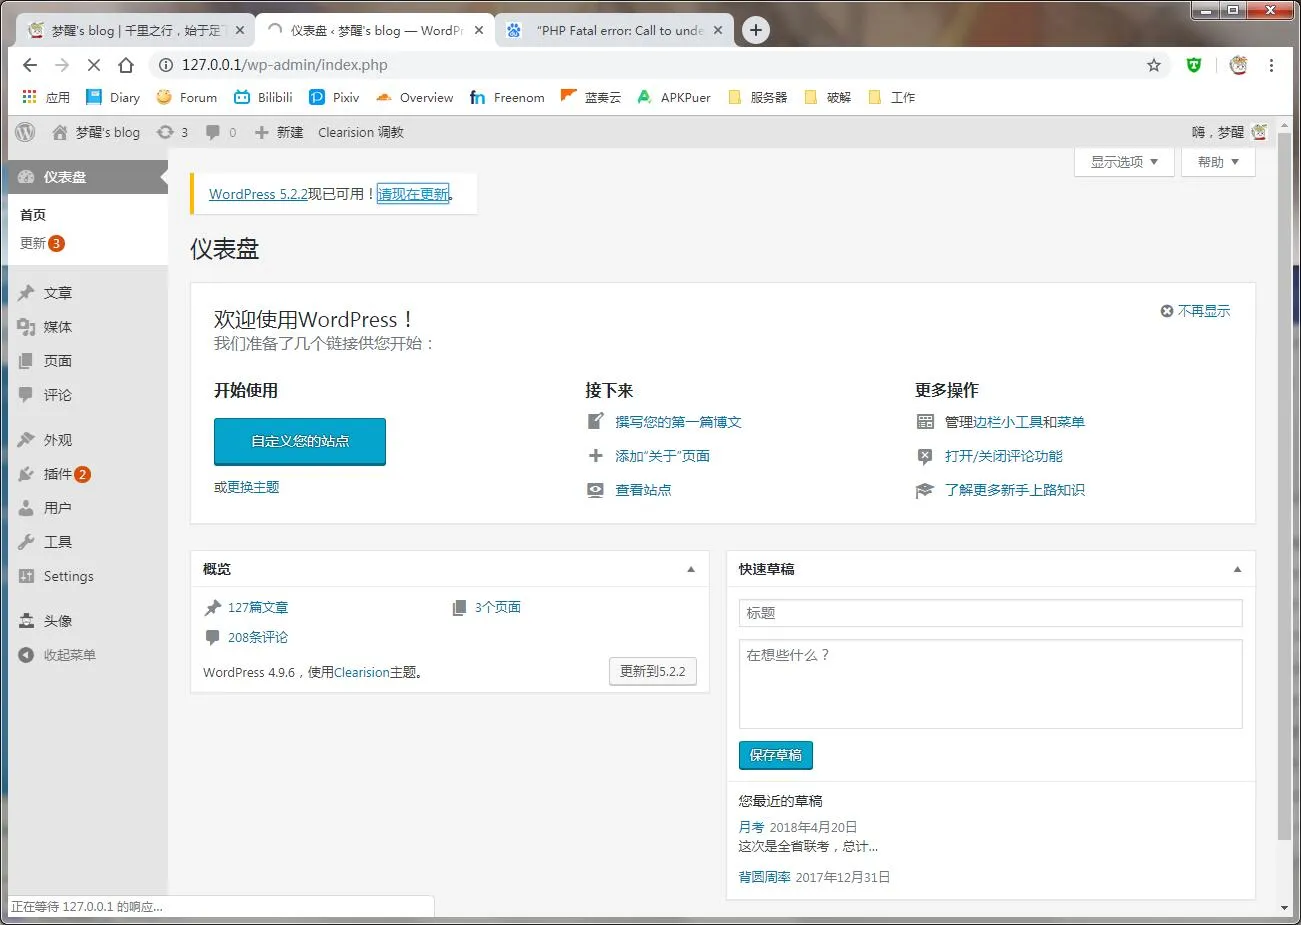The image size is (1301, 925).
Task: Collapse the 概览 panel with its arrow
Action: [x=690, y=569]
